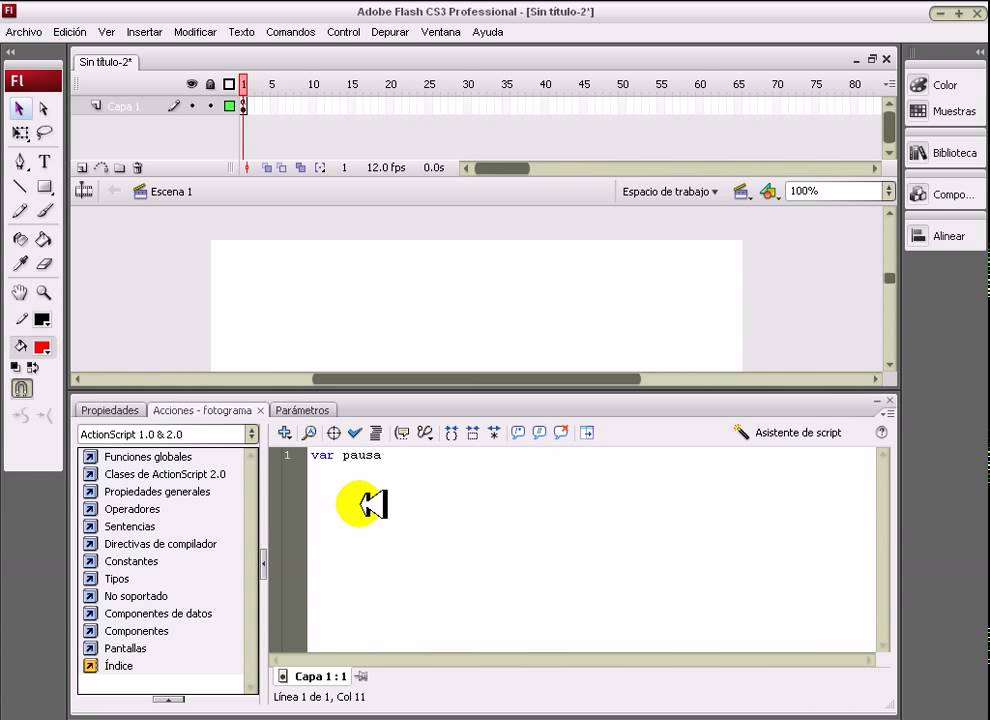
Task: Toggle Capa 1 outline color square
Action: click(229, 106)
